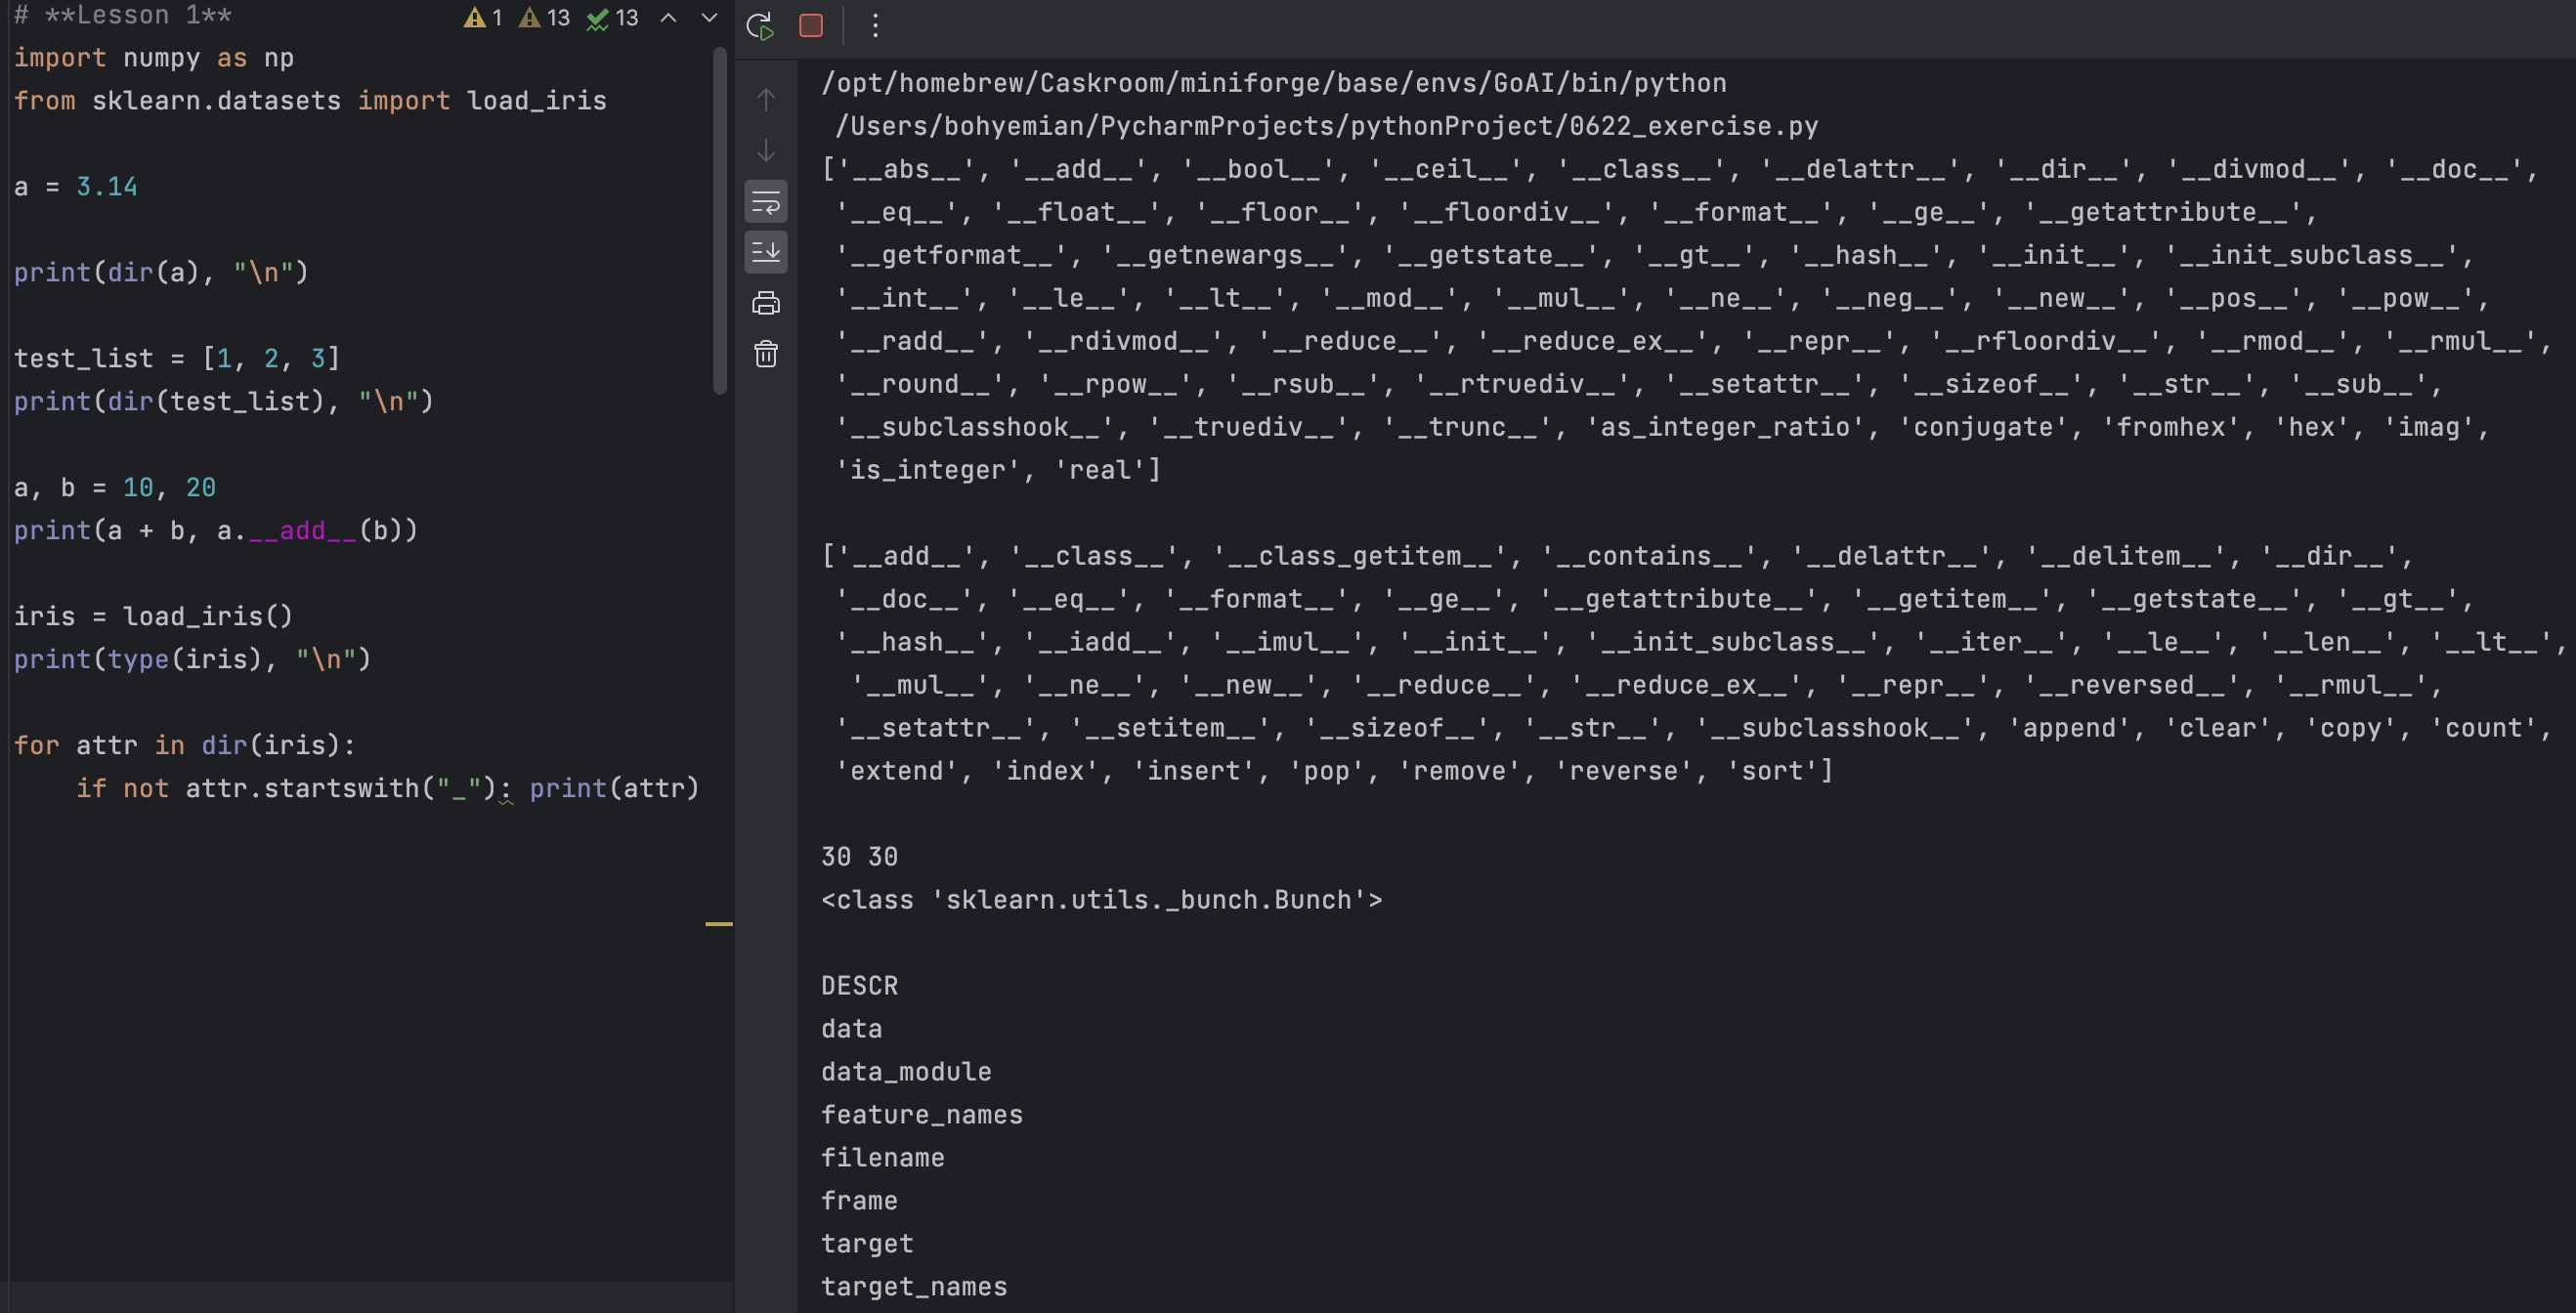
Task: Click the 'target' output line
Action: tap(868, 1244)
